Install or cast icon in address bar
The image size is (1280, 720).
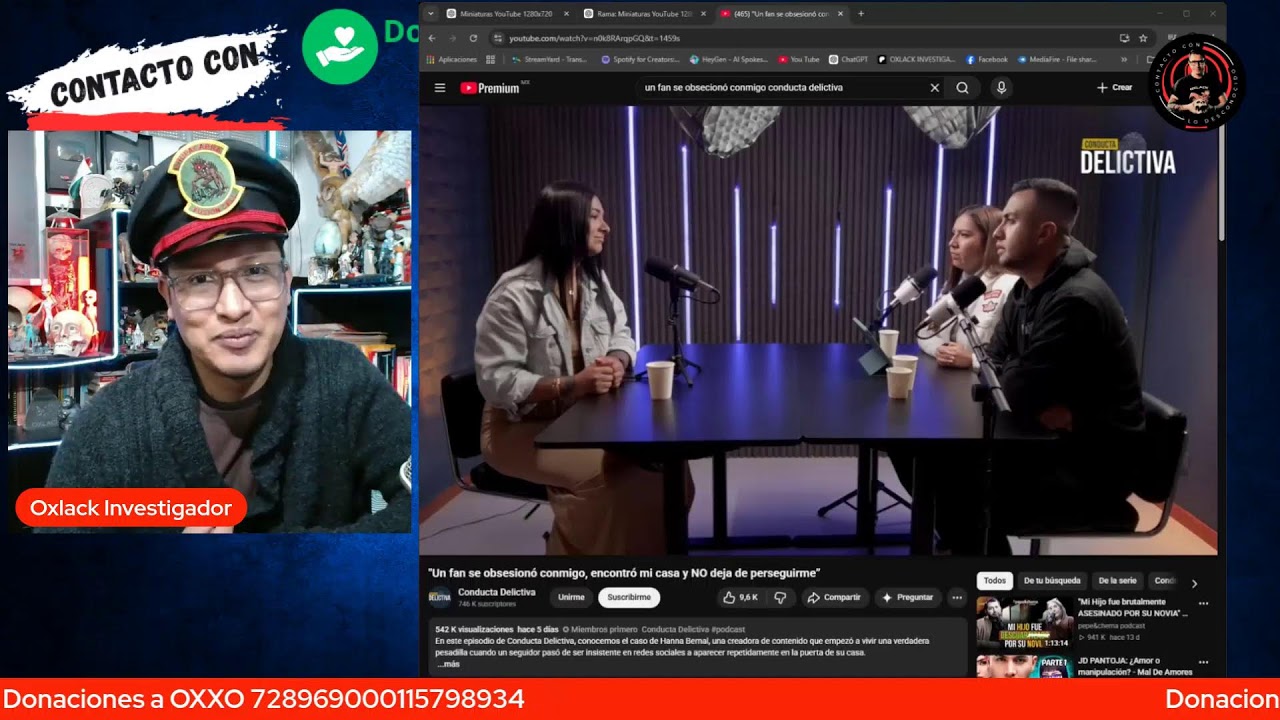click(x=1125, y=38)
